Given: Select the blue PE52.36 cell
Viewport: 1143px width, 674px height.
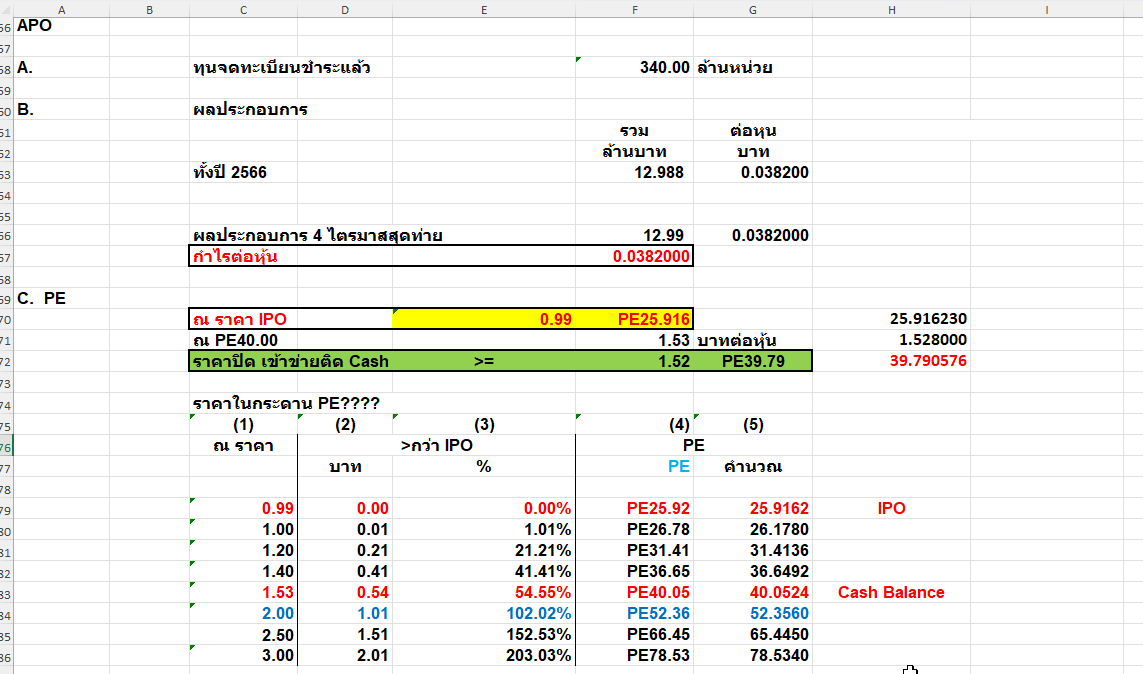Looking at the screenshot, I should coord(635,614).
